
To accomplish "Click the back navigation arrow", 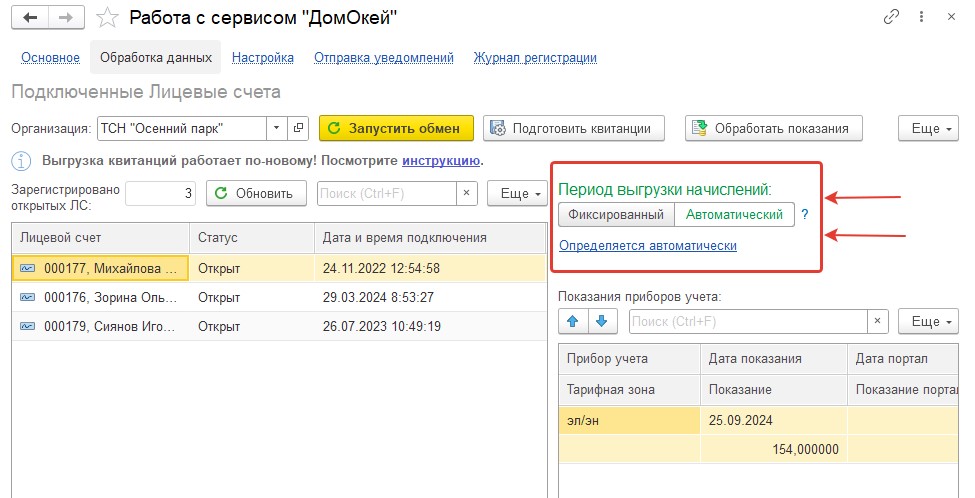I will [30, 18].
